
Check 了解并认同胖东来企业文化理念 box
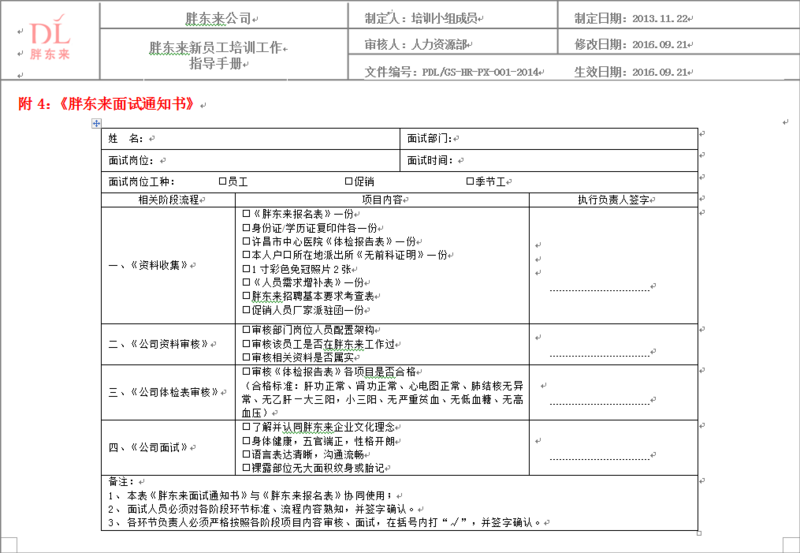click(246, 426)
